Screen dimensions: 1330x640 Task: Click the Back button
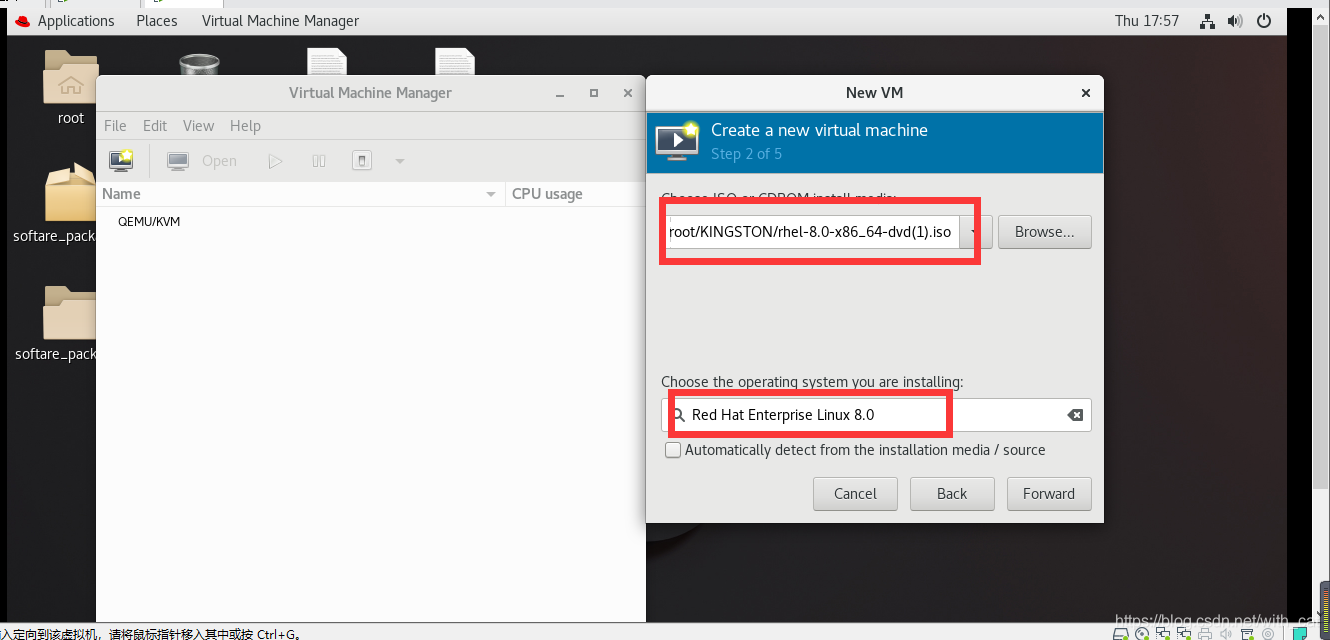952,493
